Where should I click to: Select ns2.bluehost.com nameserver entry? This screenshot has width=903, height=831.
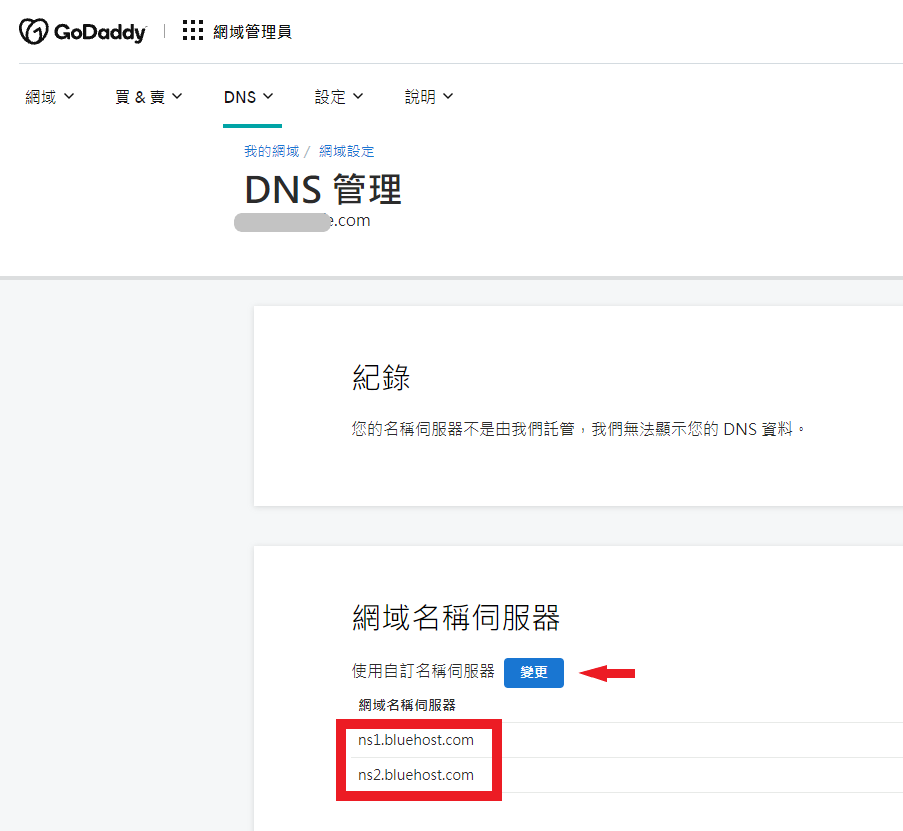(x=416, y=775)
